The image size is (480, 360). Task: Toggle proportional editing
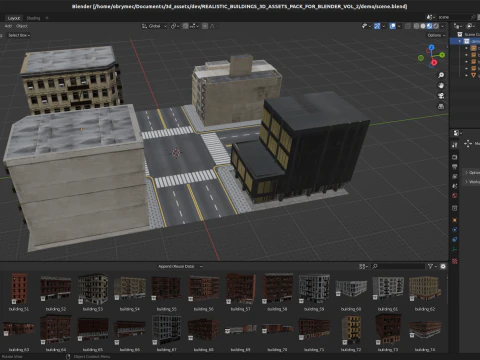[x=205, y=26]
